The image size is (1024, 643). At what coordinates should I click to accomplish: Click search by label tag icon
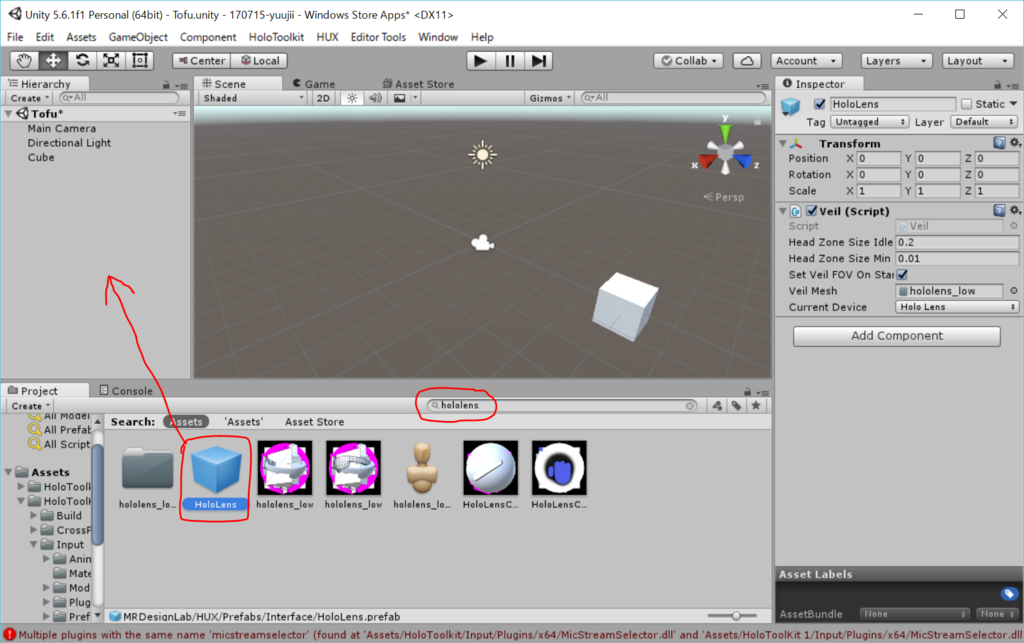click(x=737, y=405)
